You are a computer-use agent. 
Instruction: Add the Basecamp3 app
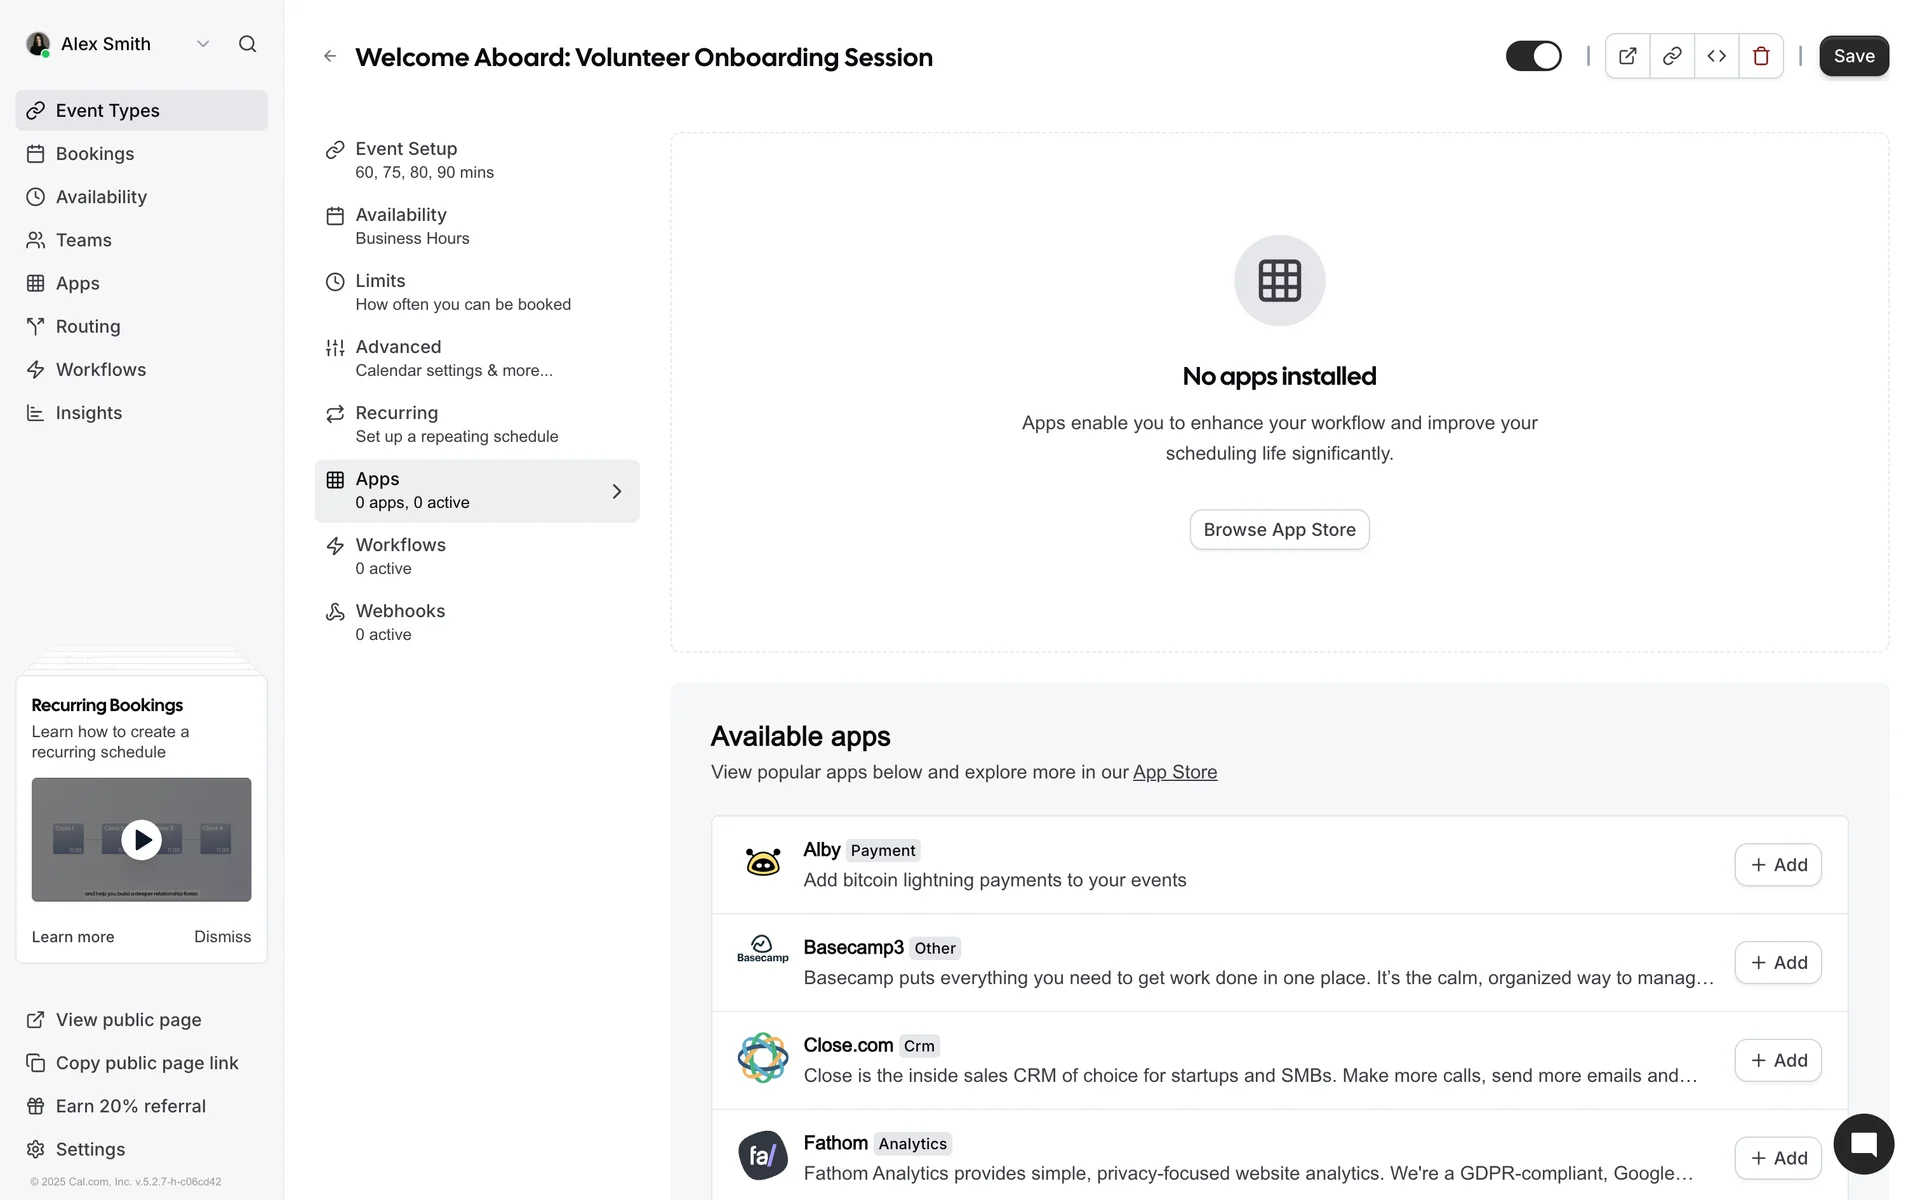(x=1777, y=963)
